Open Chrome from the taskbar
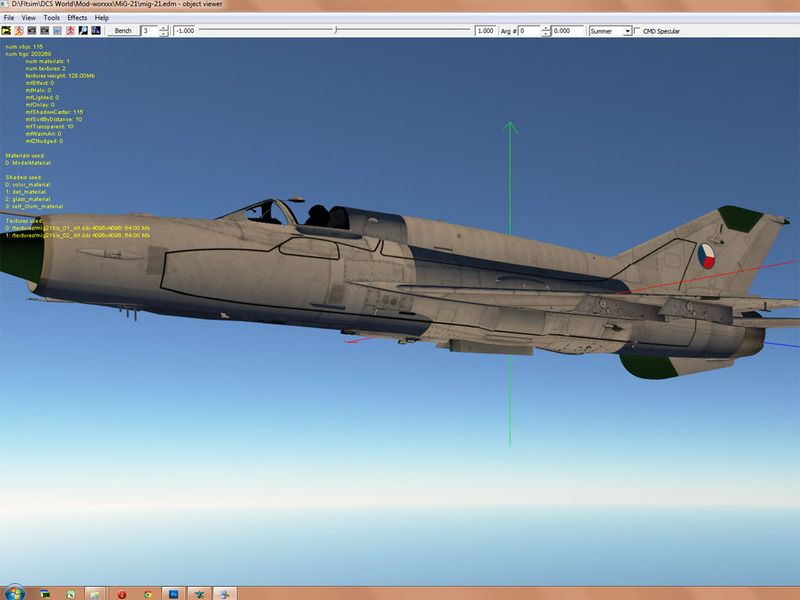This screenshot has height=600, width=800. pos(148,593)
